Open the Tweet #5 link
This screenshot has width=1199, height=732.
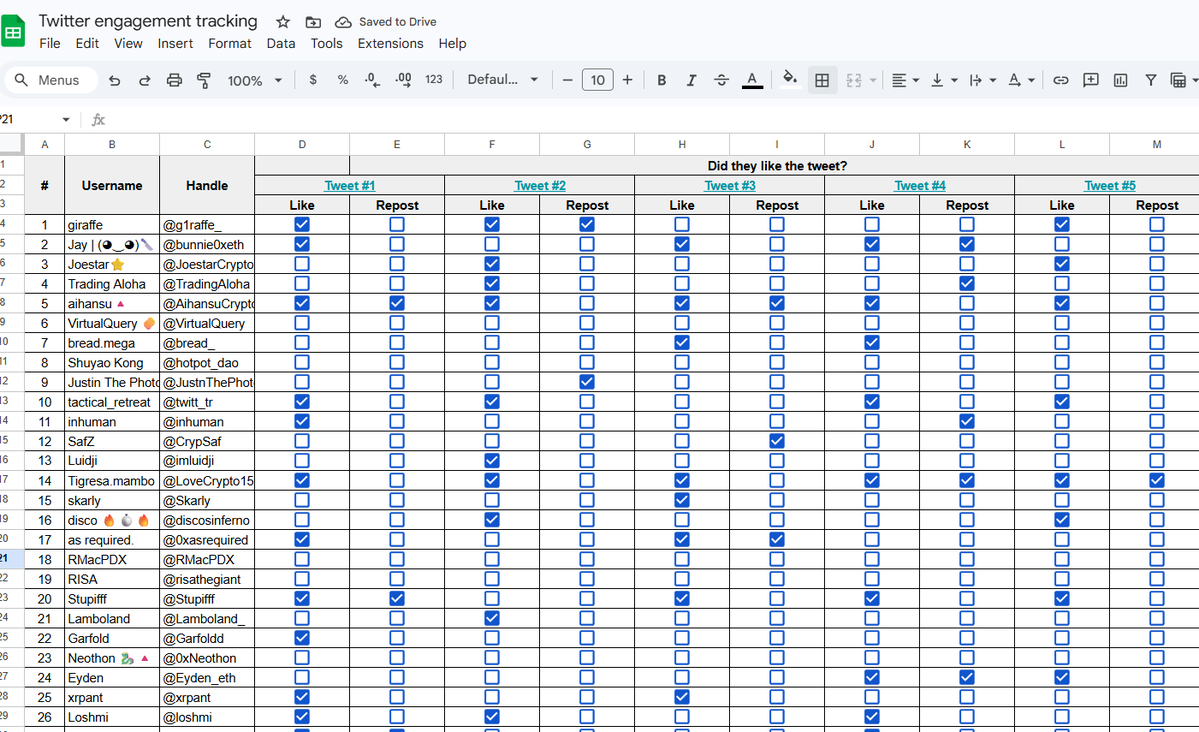tap(1110, 186)
